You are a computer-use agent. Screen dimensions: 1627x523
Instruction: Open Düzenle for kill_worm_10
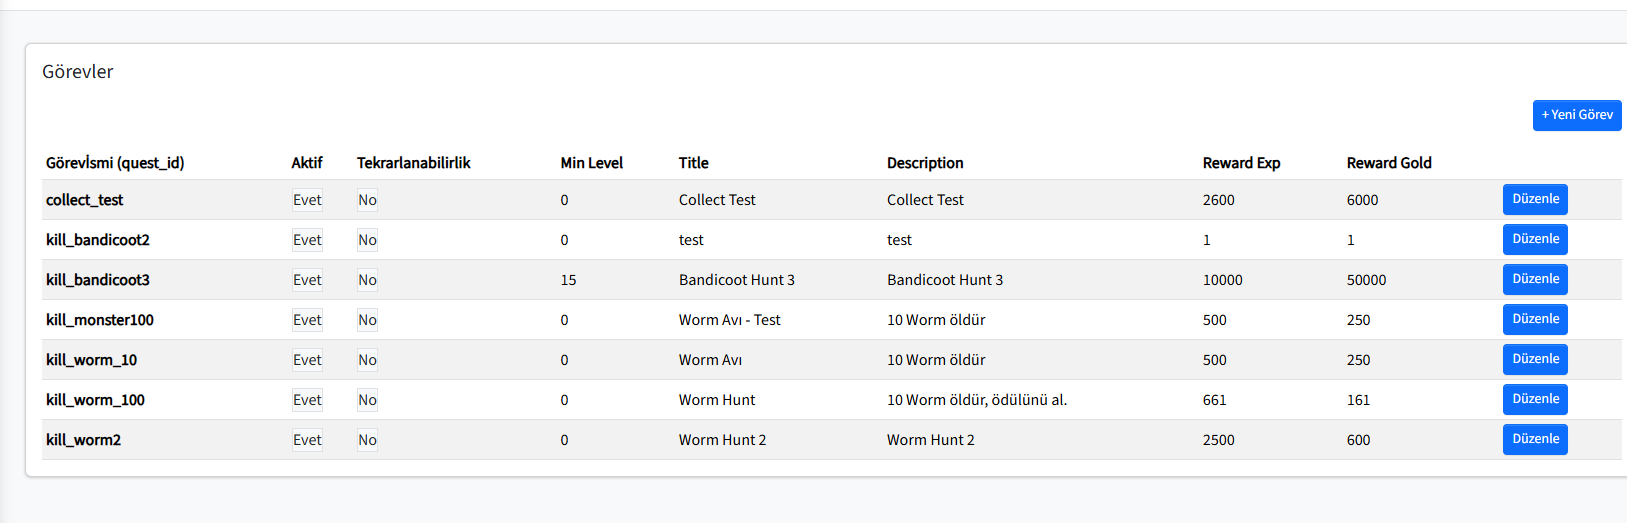click(1535, 359)
